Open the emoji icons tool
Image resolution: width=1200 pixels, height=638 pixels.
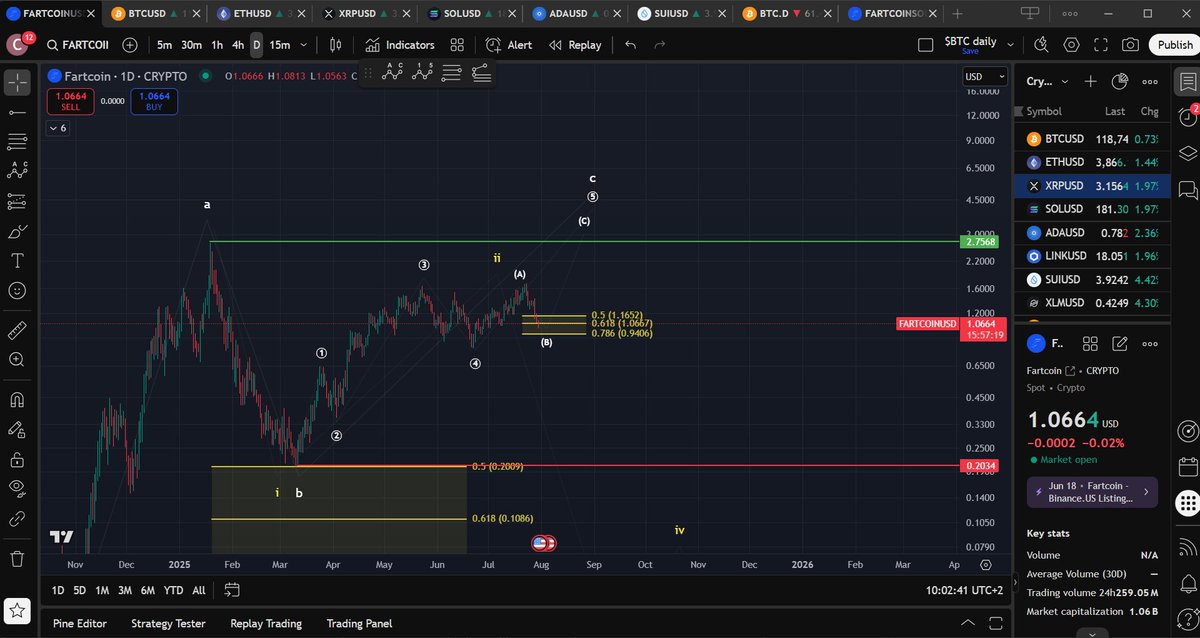click(17, 291)
